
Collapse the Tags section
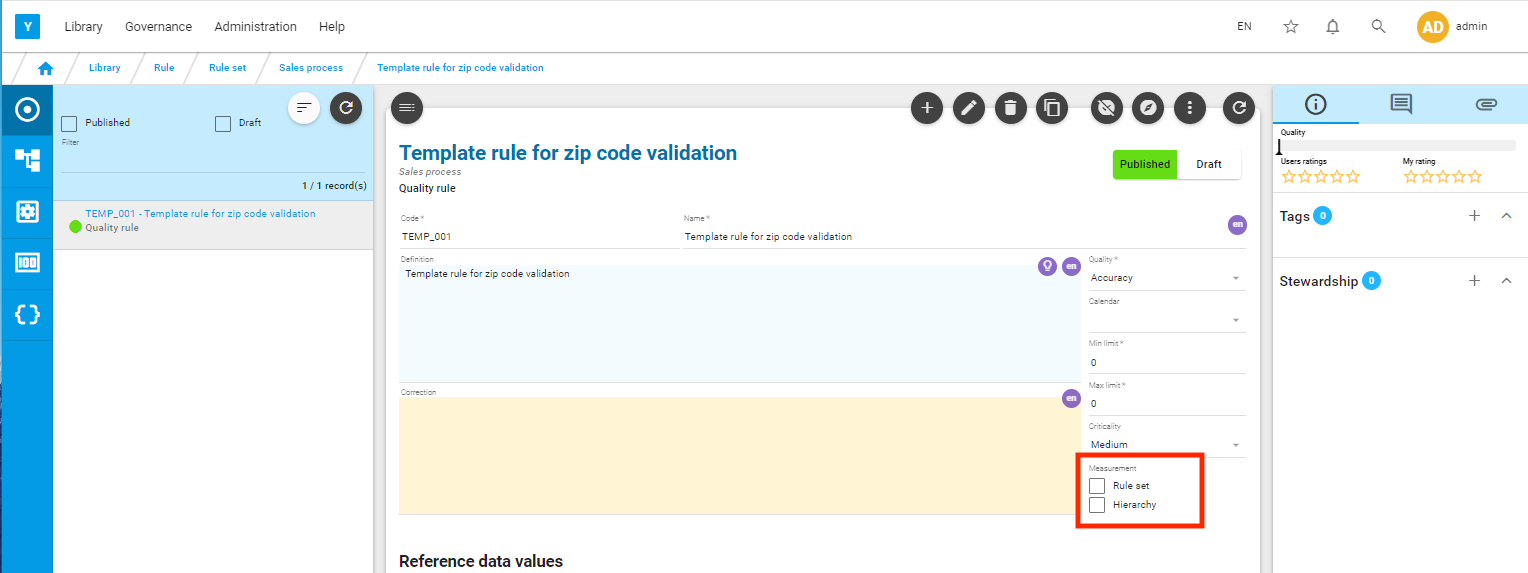coord(1507,216)
